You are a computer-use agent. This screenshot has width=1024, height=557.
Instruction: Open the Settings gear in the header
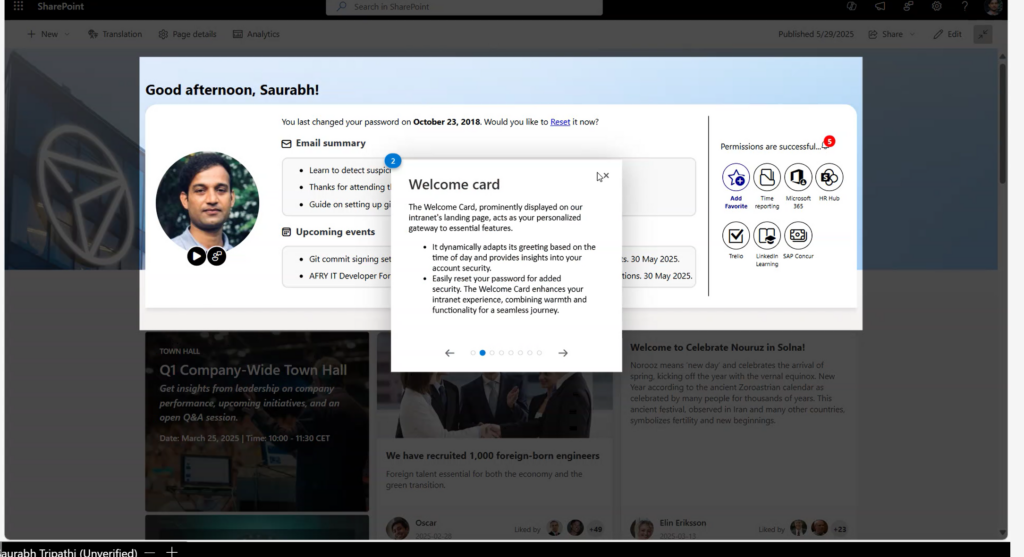[x=936, y=7]
